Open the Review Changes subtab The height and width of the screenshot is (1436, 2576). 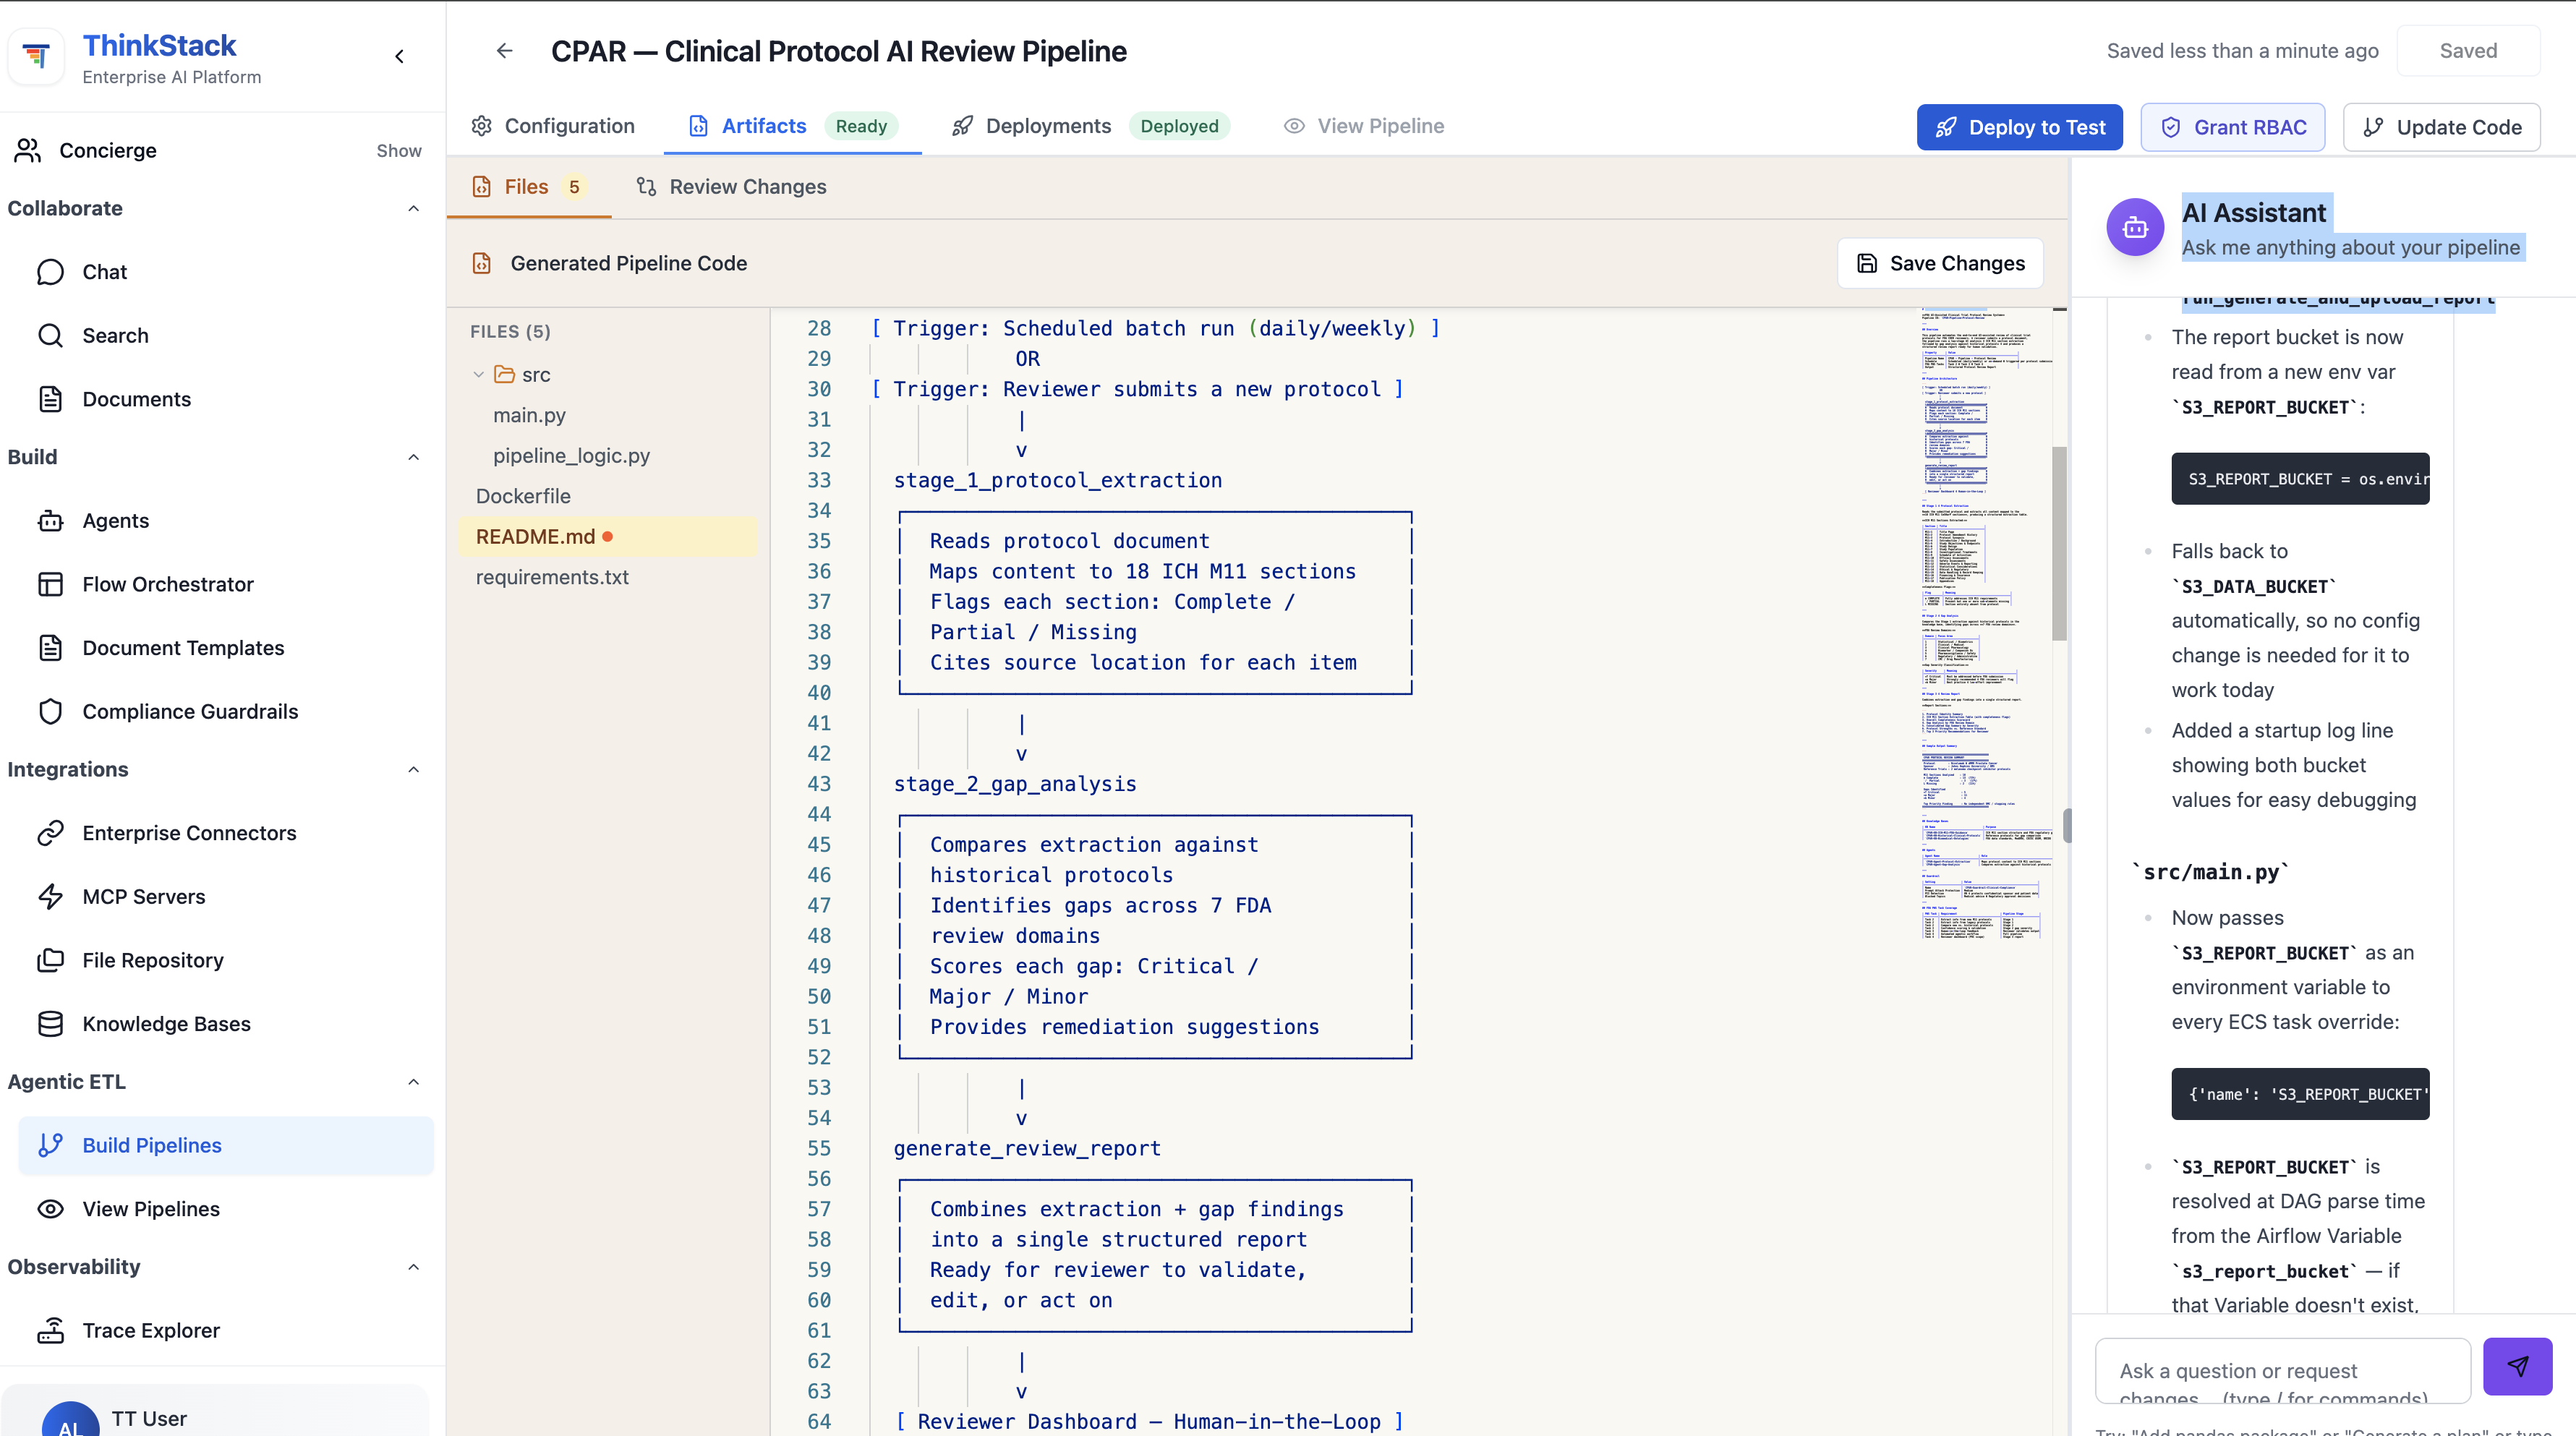(731, 187)
